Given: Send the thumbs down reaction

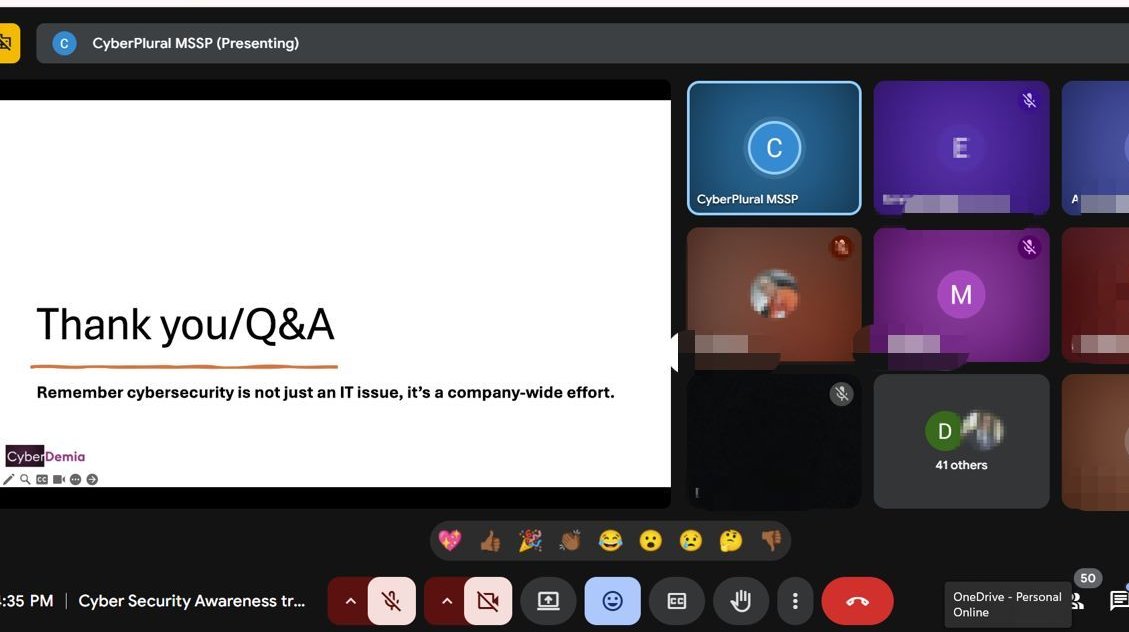Looking at the screenshot, I should point(771,541).
